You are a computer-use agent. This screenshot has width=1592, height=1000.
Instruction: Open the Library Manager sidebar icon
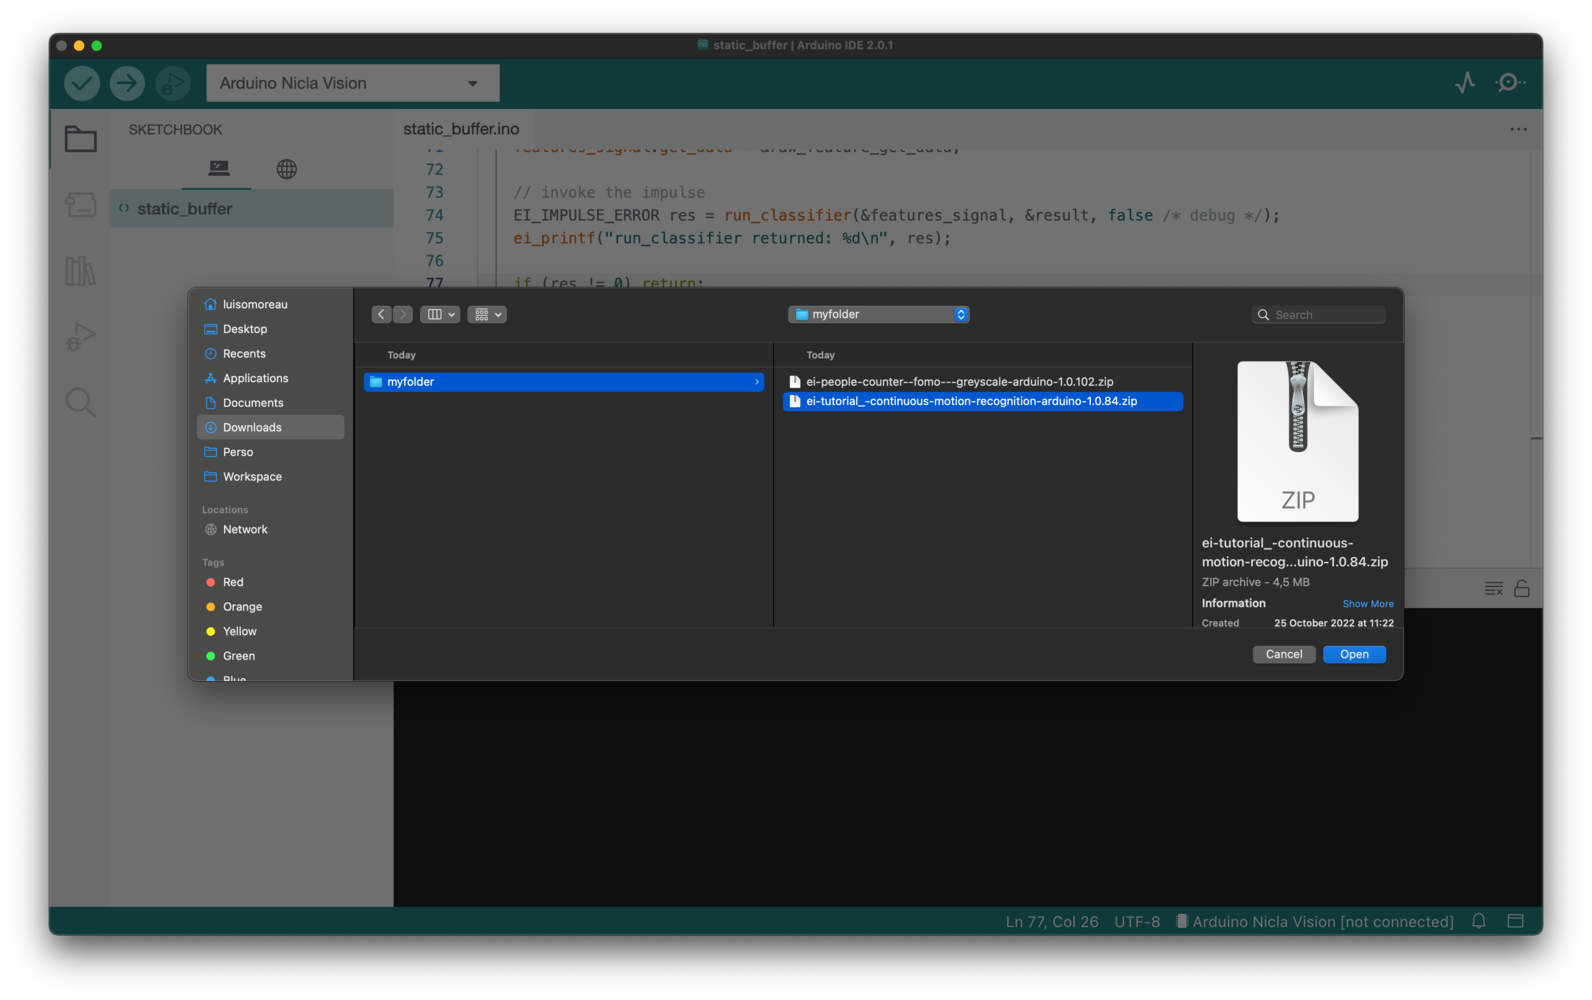pos(80,271)
